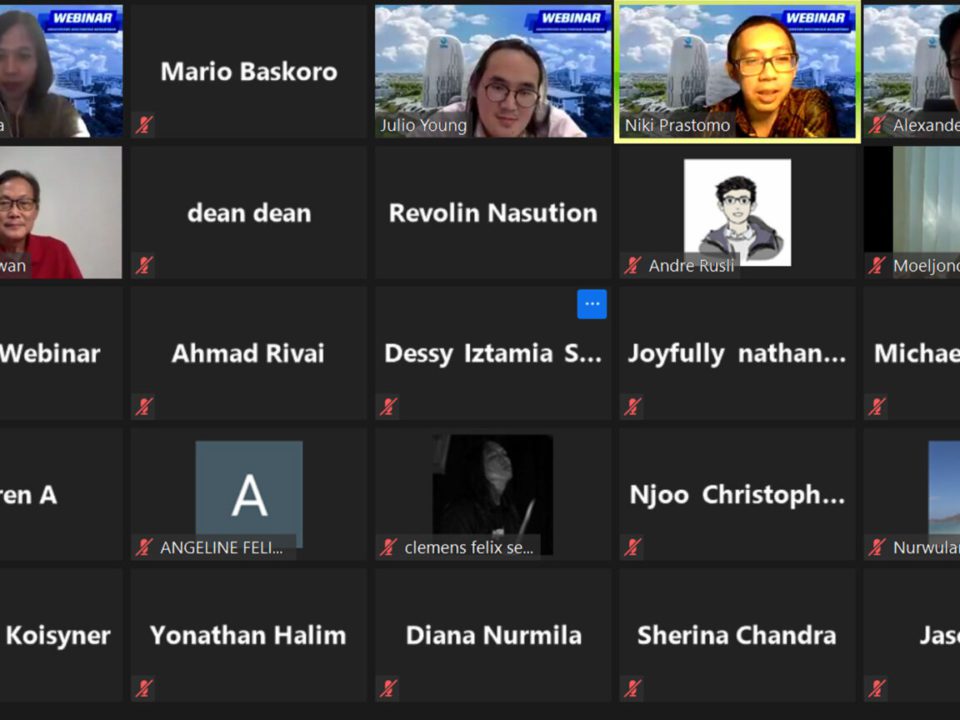The image size is (960, 720).
Task: Click Andre Rusli's cartoon avatar picture
Action: 737,212
